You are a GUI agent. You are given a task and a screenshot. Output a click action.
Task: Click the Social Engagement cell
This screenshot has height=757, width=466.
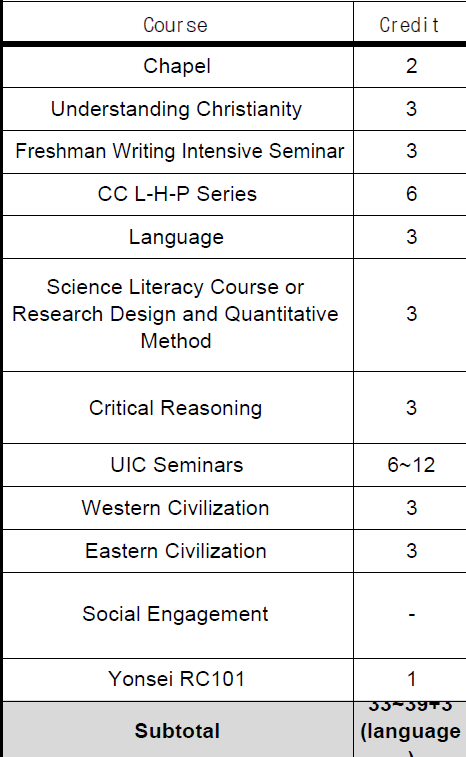tap(178, 615)
